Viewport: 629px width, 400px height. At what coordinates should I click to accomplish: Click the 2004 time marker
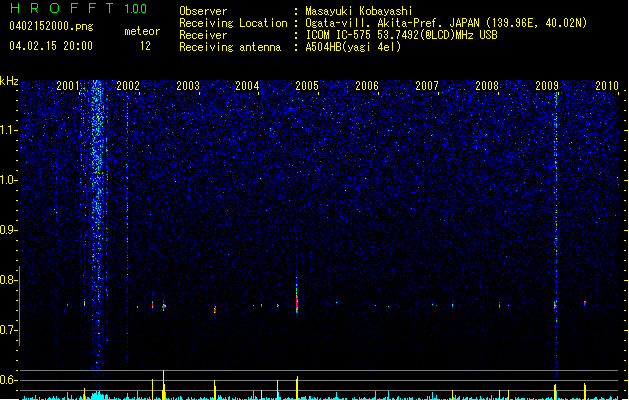coord(247,86)
